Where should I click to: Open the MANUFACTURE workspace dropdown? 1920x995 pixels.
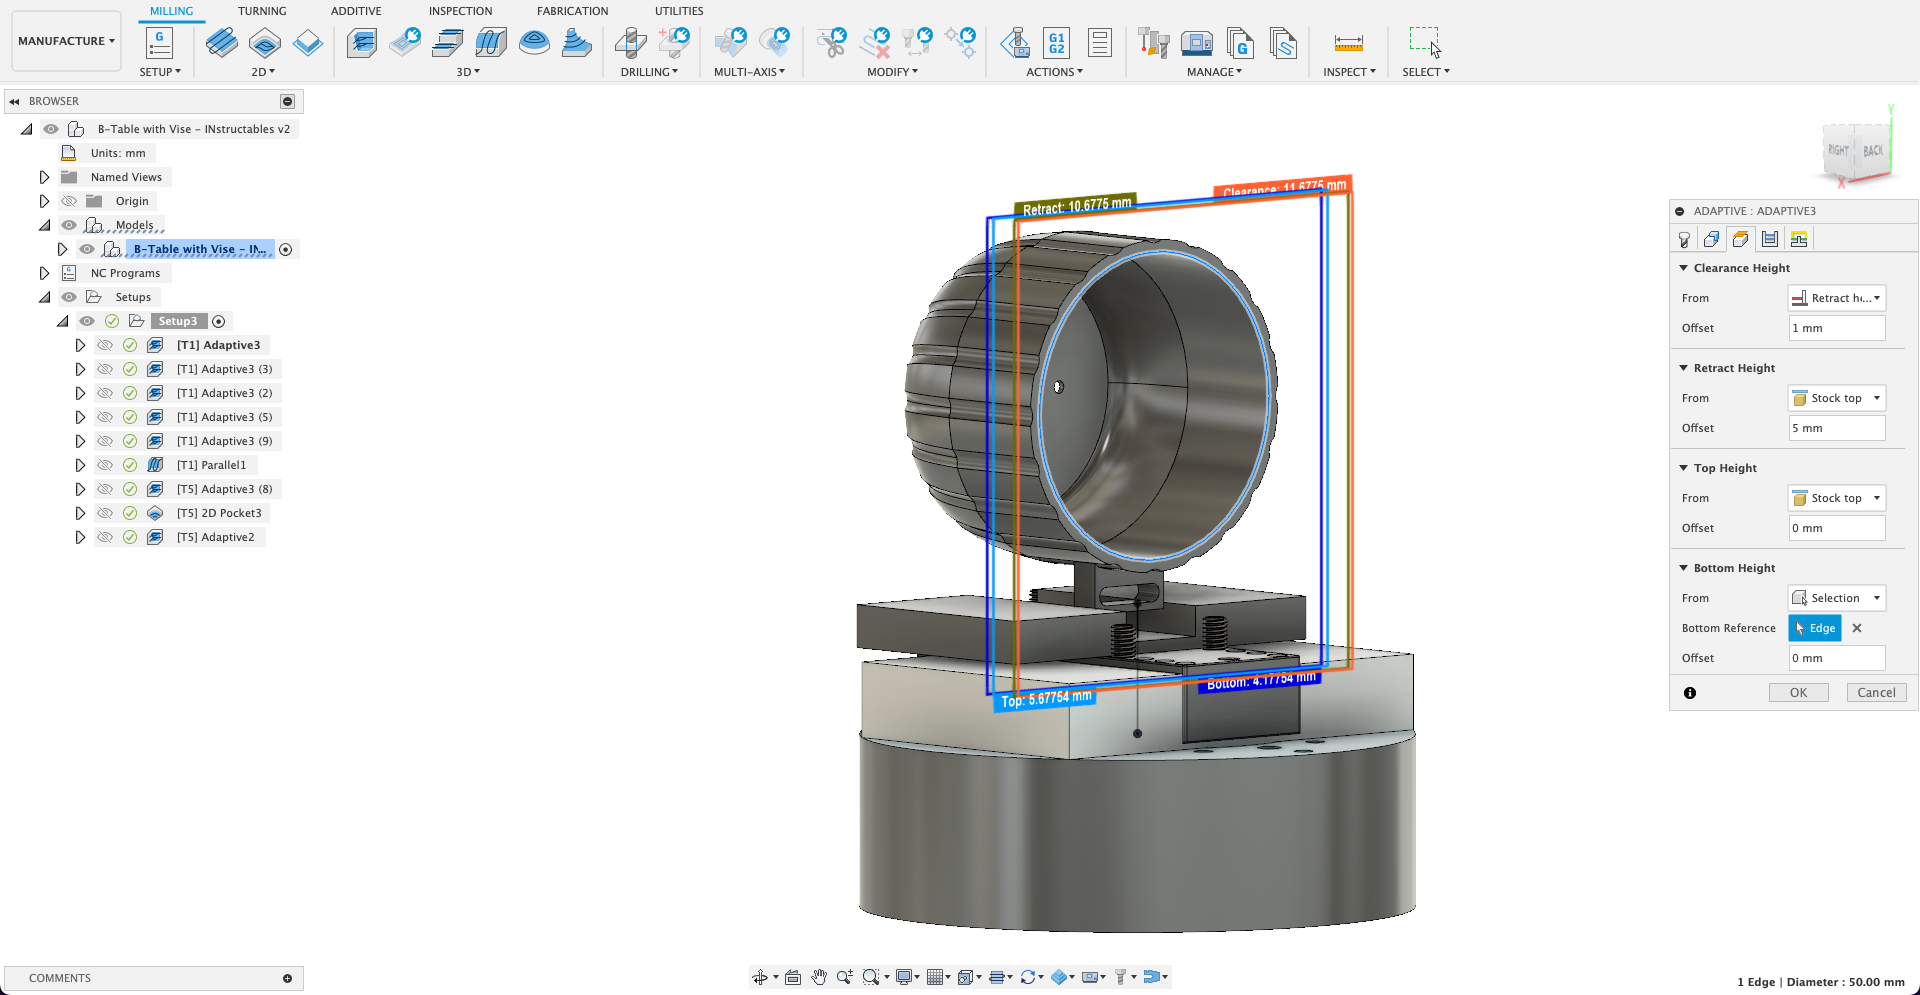[66, 41]
